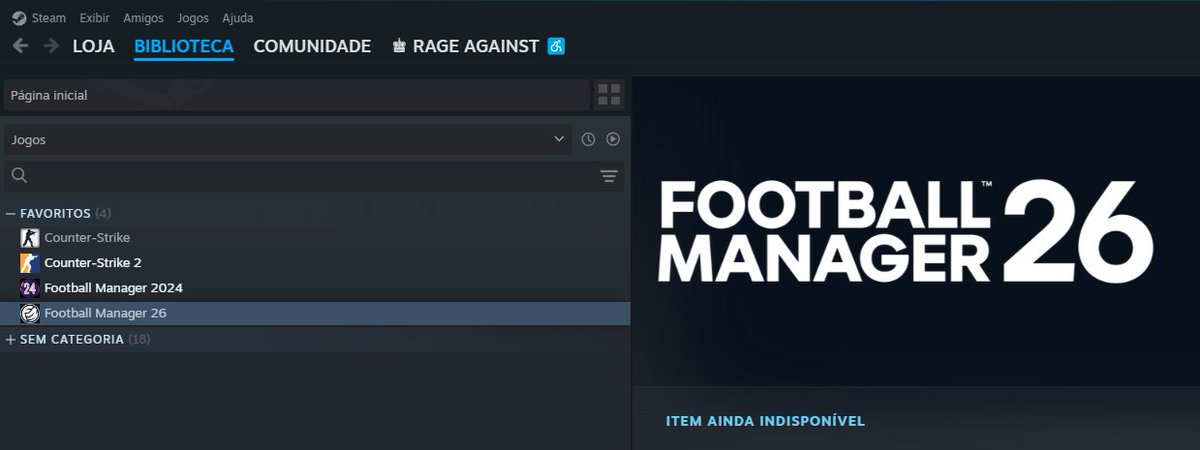The image size is (1200, 450).
Task: Open the advanced filter options icon
Action: [x=609, y=176]
